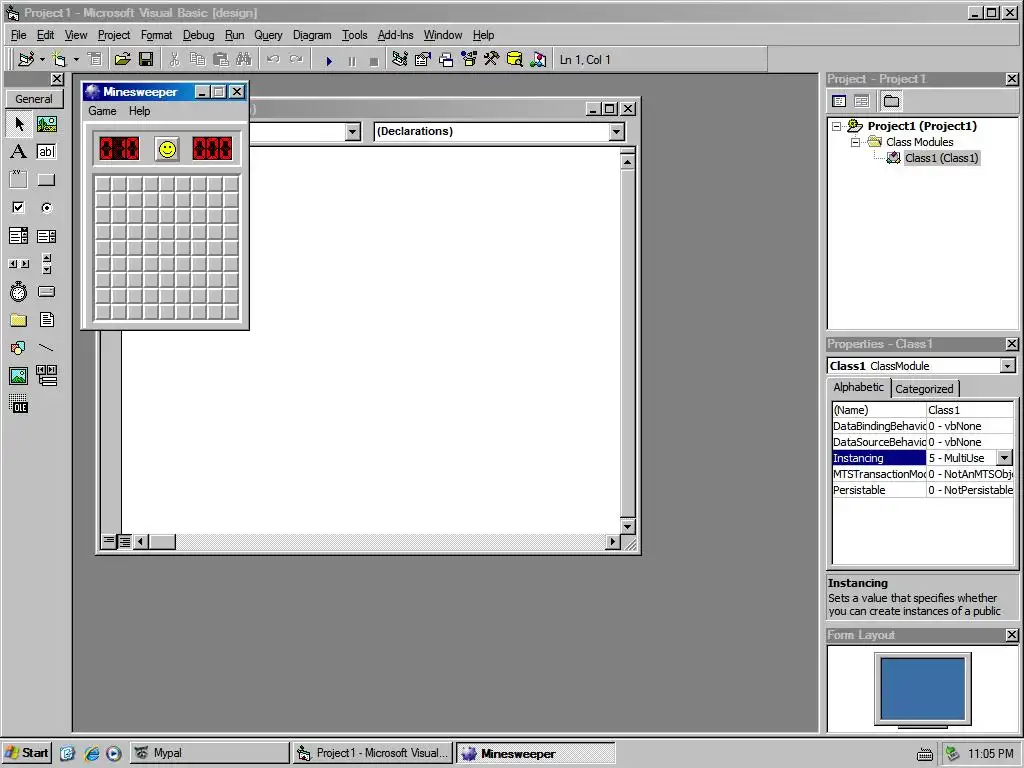Select Class1 (Class1) in the project tree
1024x768 pixels.
[941, 158]
